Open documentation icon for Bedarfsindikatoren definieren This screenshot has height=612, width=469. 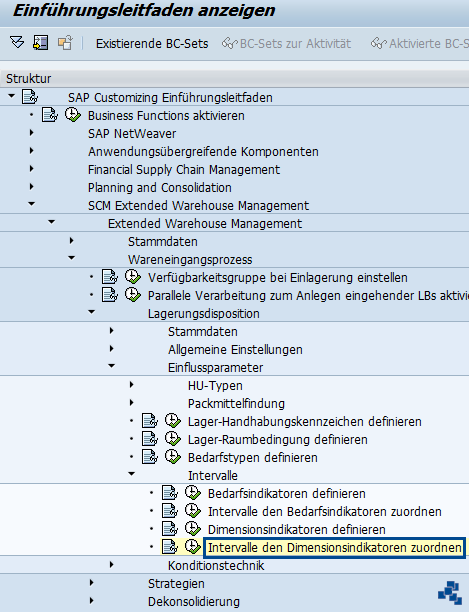pyautogui.click(x=170, y=493)
